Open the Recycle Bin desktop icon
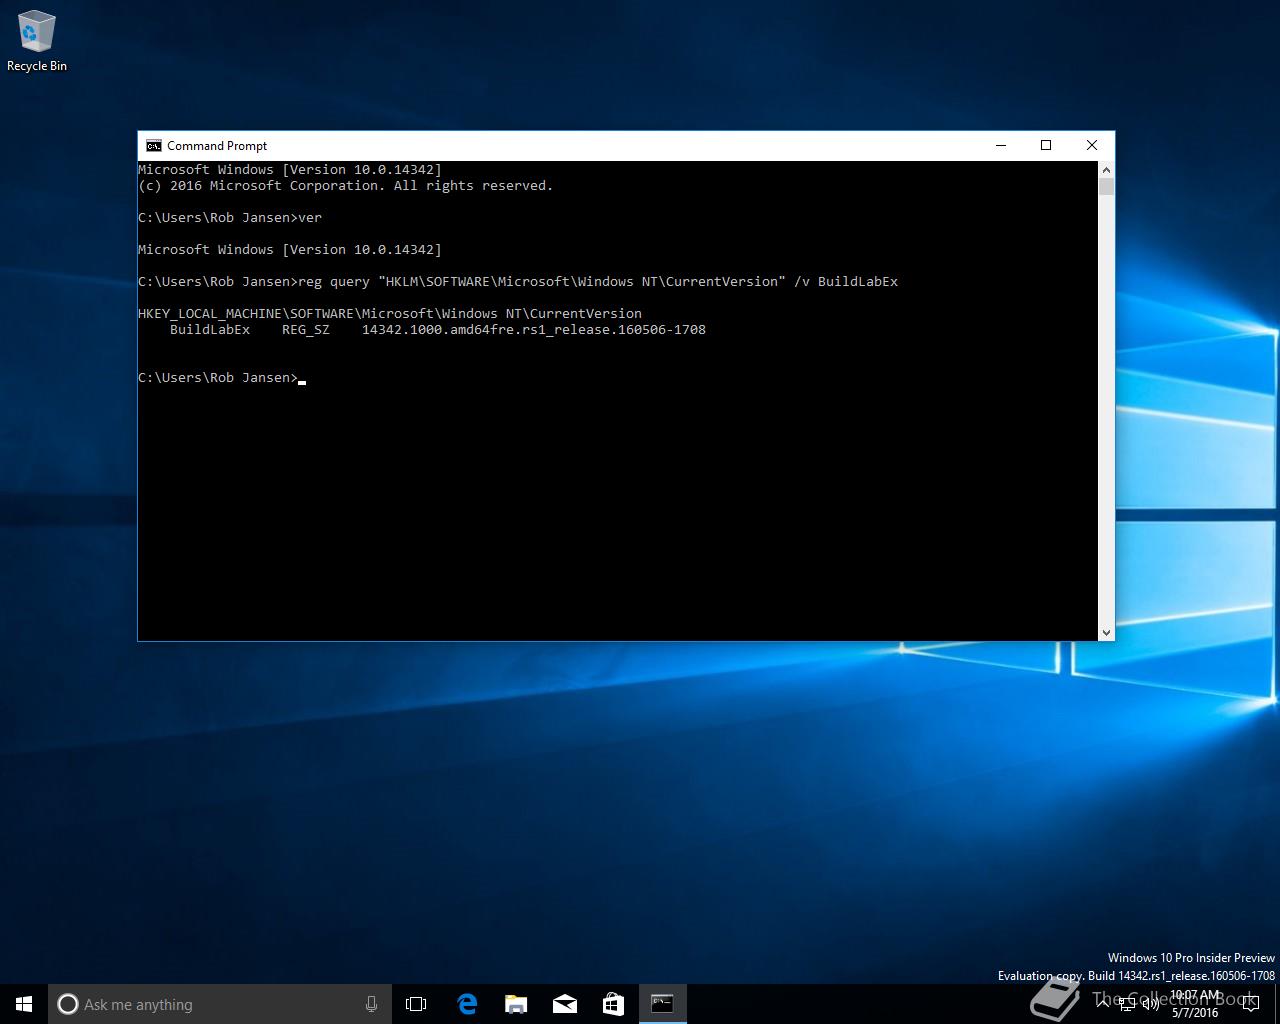Viewport: 1280px width, 1024px height. (x=37, y=42)
